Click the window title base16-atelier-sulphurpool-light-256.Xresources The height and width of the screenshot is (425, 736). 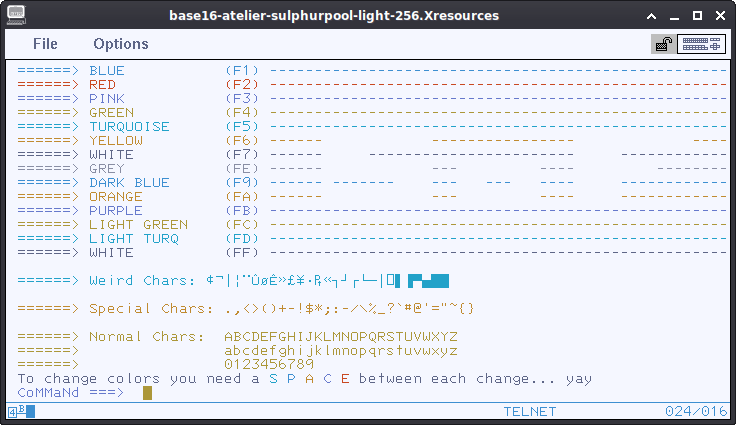click(x=334, y=15)
